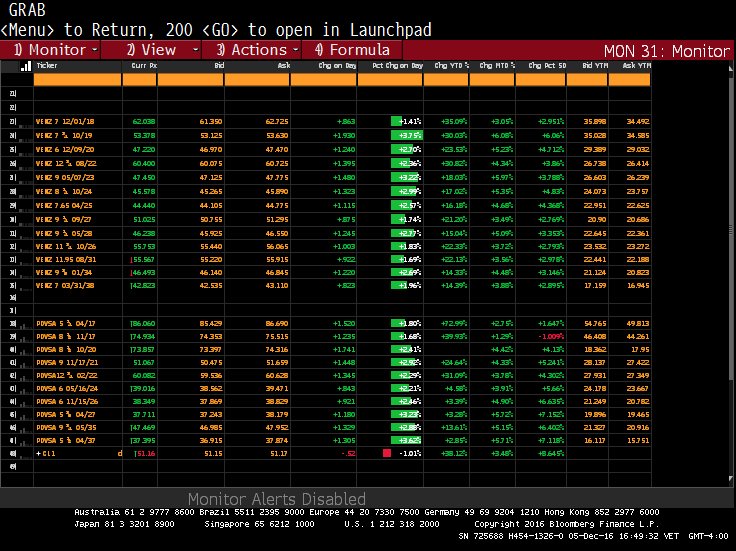Select ticker VENZ 7.65 04/25

(64, 206)
